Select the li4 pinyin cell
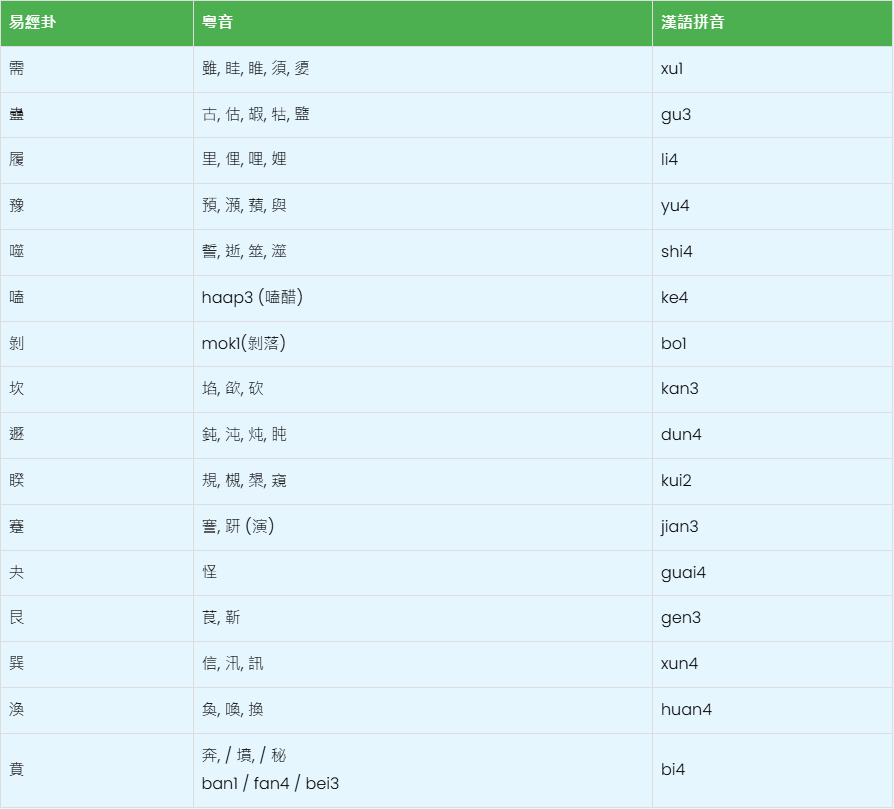This screenshot has width=894, height=809. (x=773, y=160)
